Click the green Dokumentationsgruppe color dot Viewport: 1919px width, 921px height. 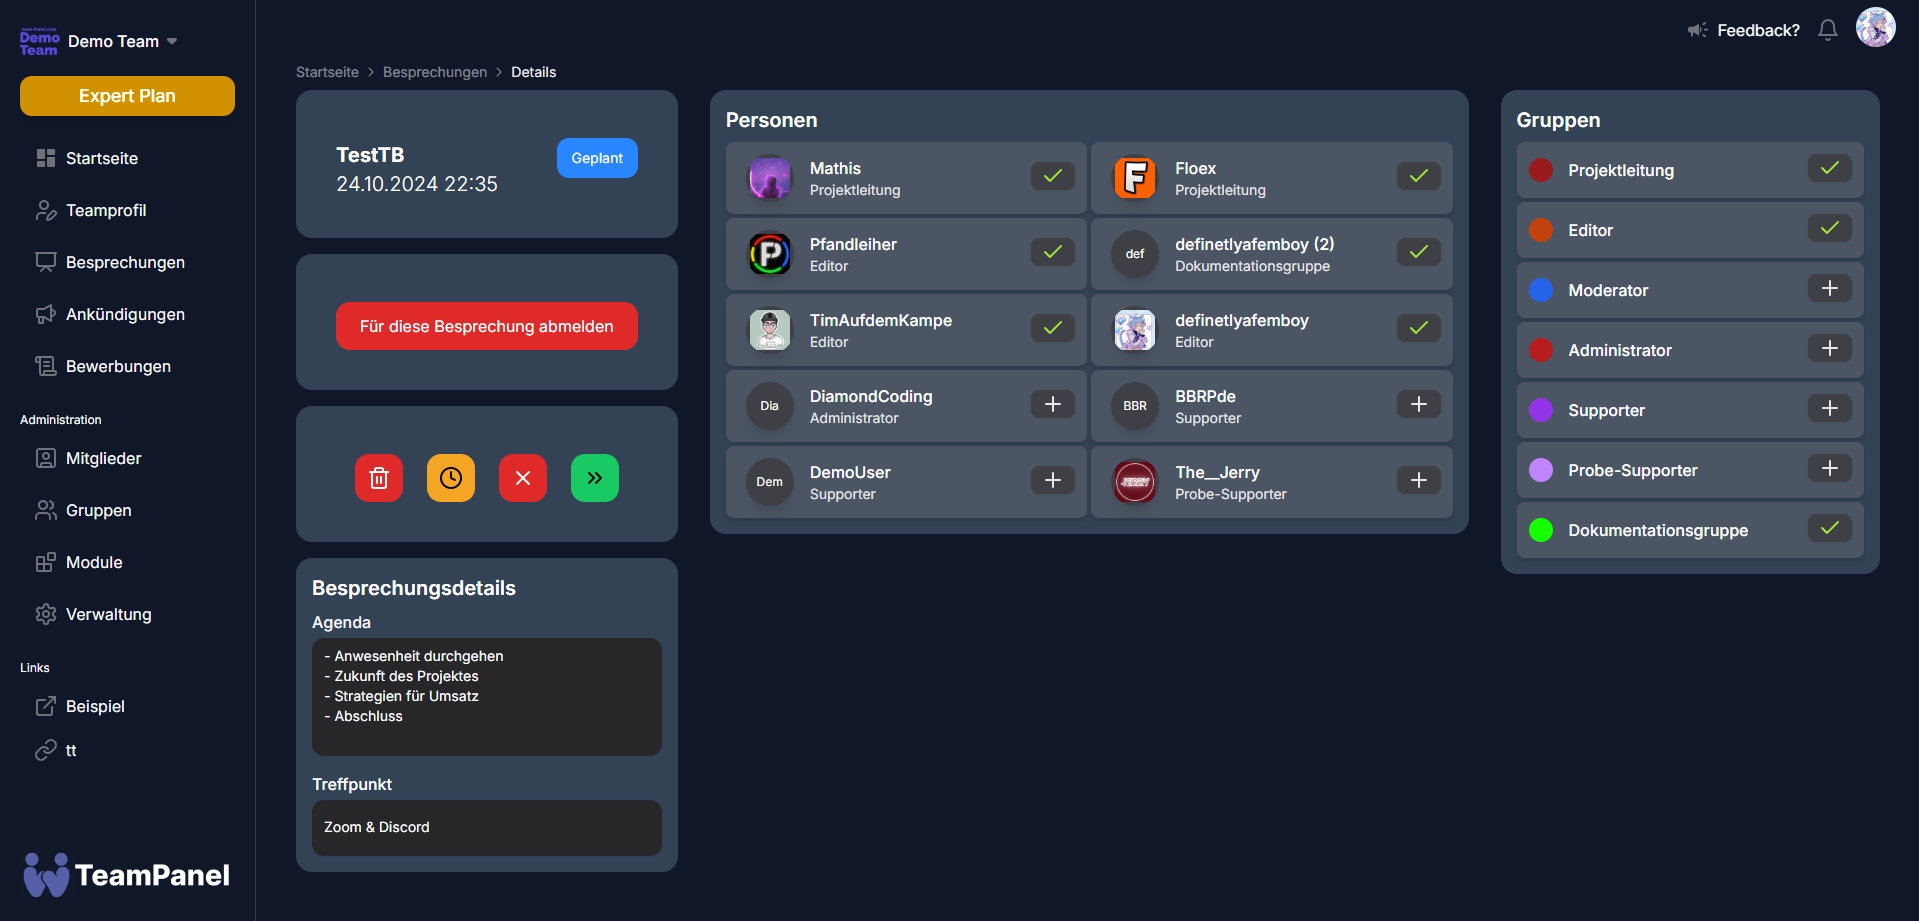(1541, 530)
